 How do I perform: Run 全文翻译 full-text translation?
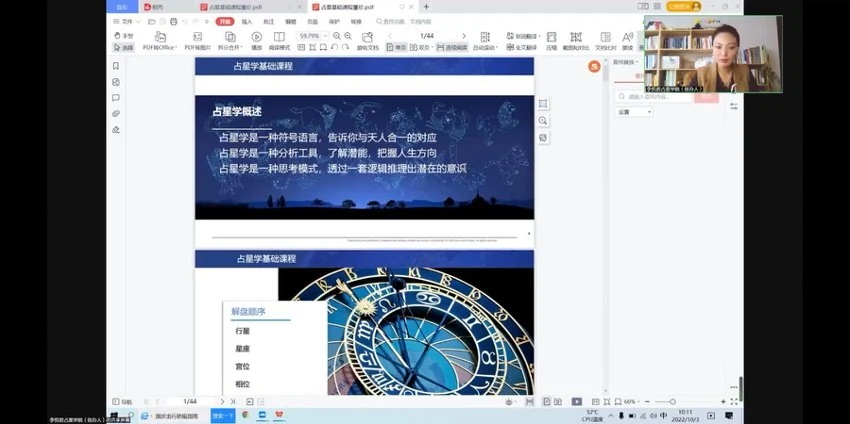(x=521, y=48)
